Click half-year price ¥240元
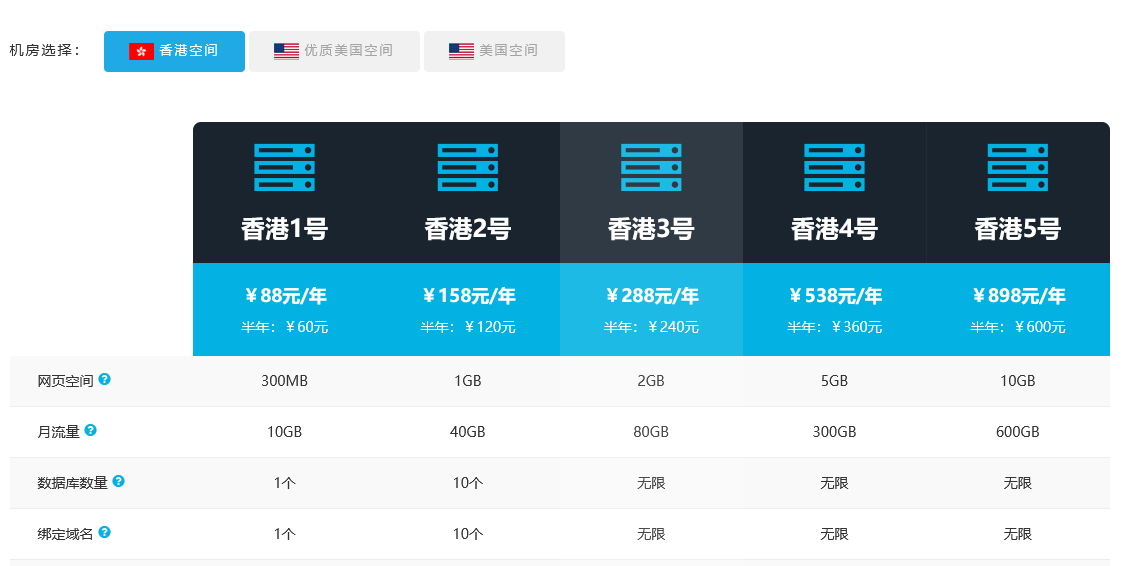Viewport: 1122px width, 566px height. (x=673, y=327)
